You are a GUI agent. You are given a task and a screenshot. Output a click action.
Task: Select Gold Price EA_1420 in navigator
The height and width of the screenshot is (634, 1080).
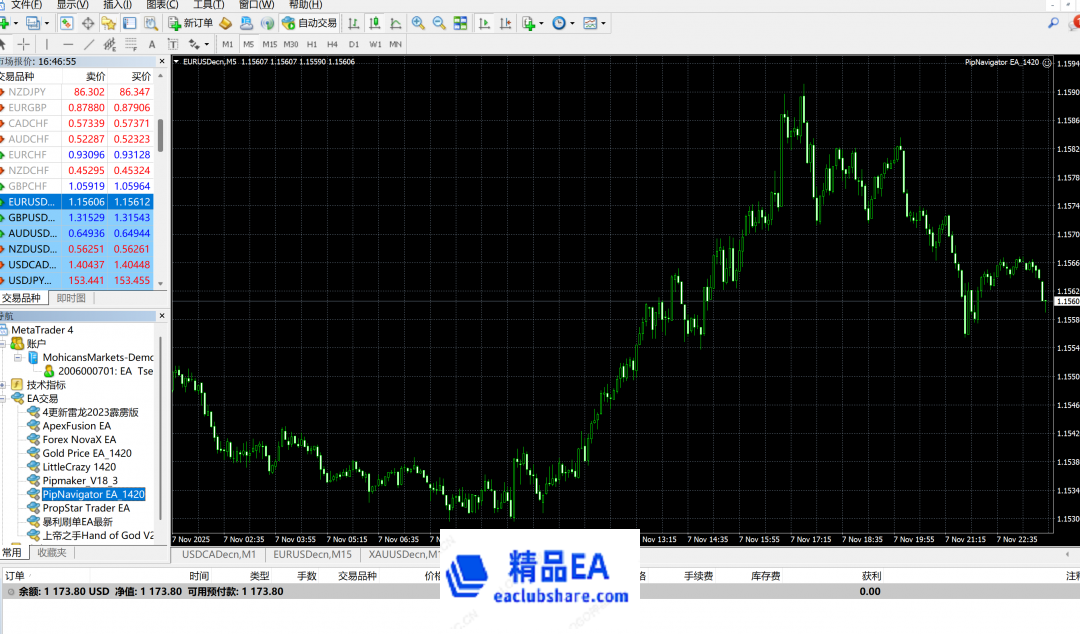(87, 453)
